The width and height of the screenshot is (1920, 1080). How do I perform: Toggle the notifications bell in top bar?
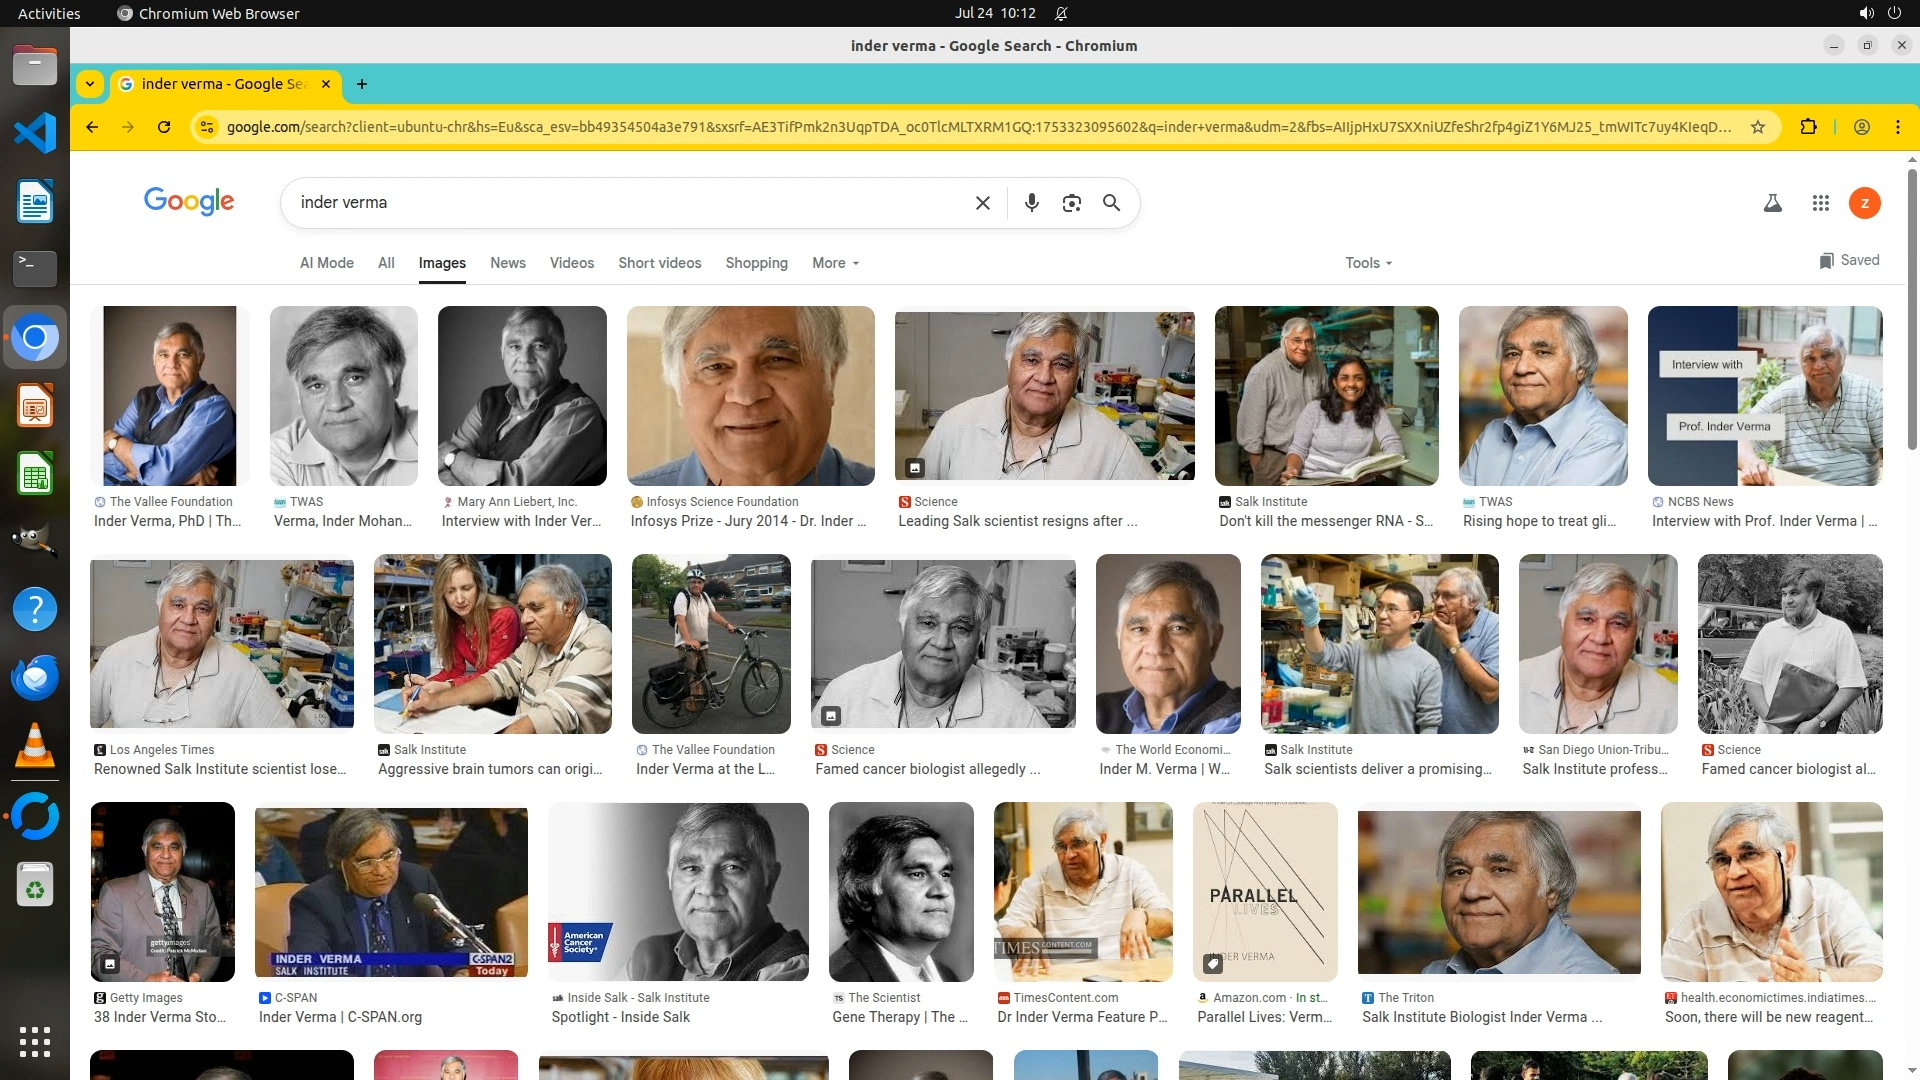[1061, 13]
